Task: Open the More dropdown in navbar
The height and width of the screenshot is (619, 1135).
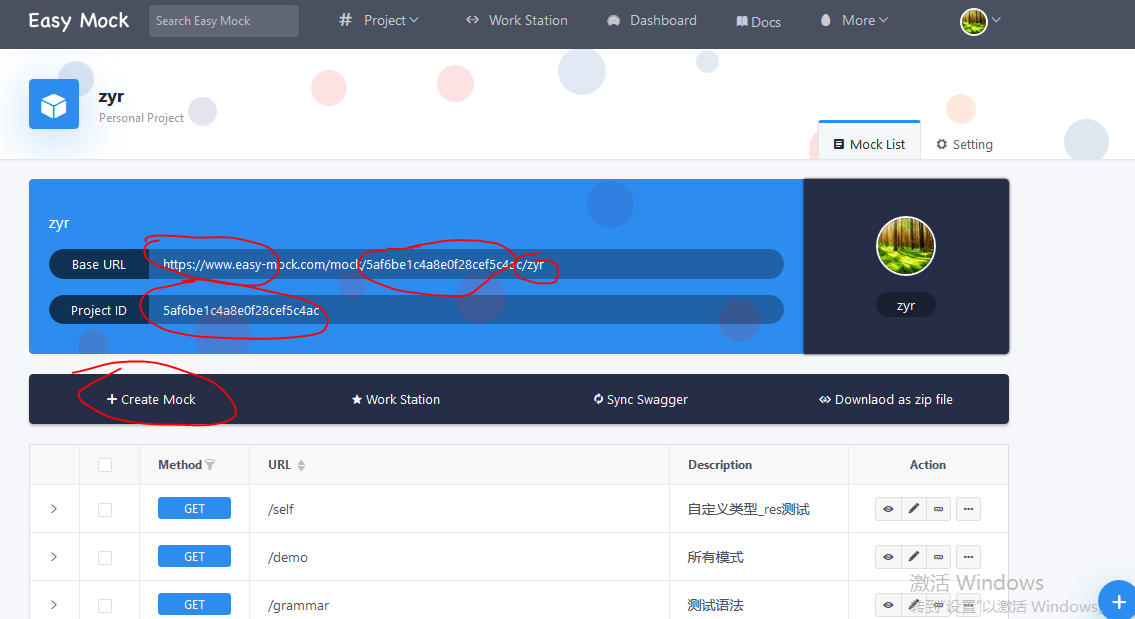Action: [x=853, y=19]
